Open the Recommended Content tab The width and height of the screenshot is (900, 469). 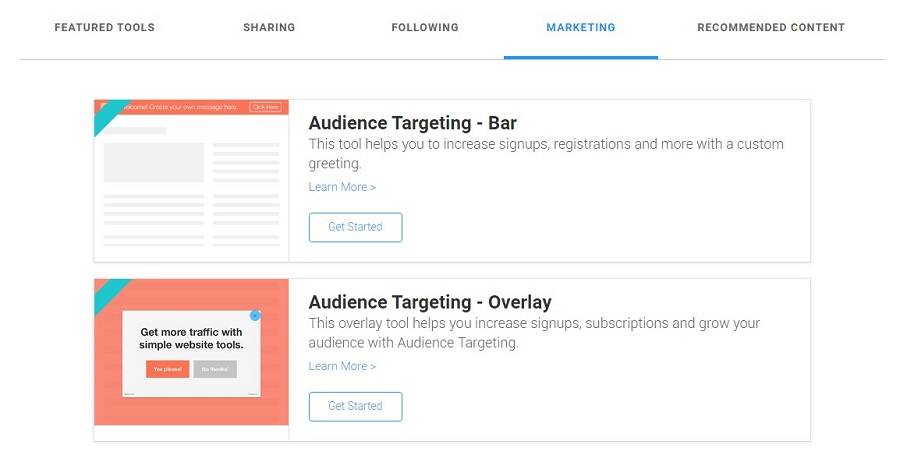tap(771, 28)
